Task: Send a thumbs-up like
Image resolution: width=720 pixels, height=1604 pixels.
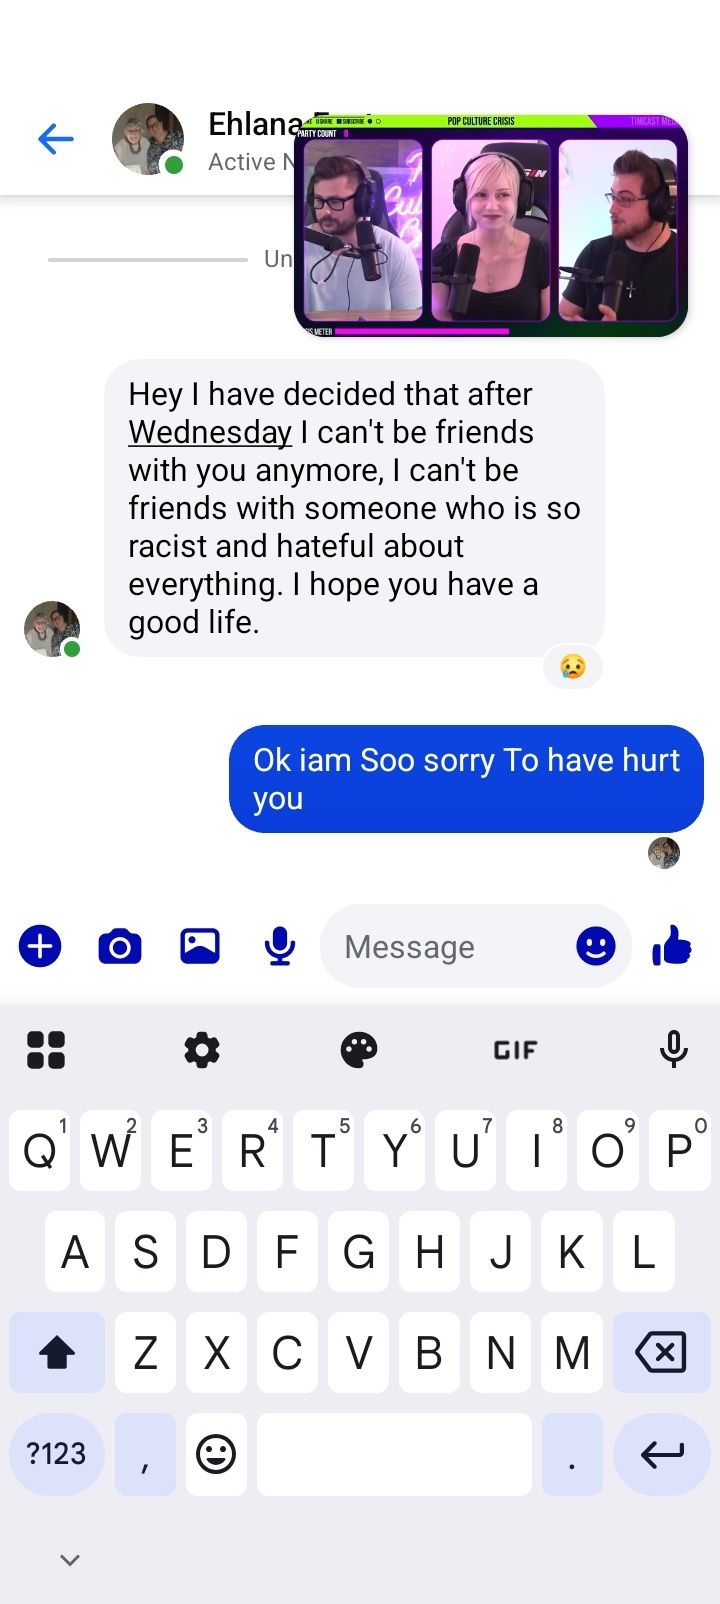Action: [672, 945]
